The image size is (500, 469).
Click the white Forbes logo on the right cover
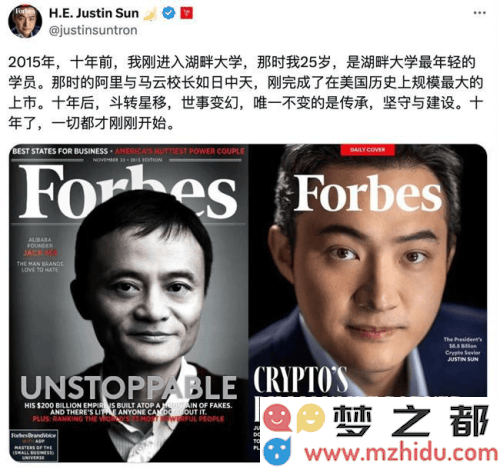pyautogui.click(x=368, y=193)
